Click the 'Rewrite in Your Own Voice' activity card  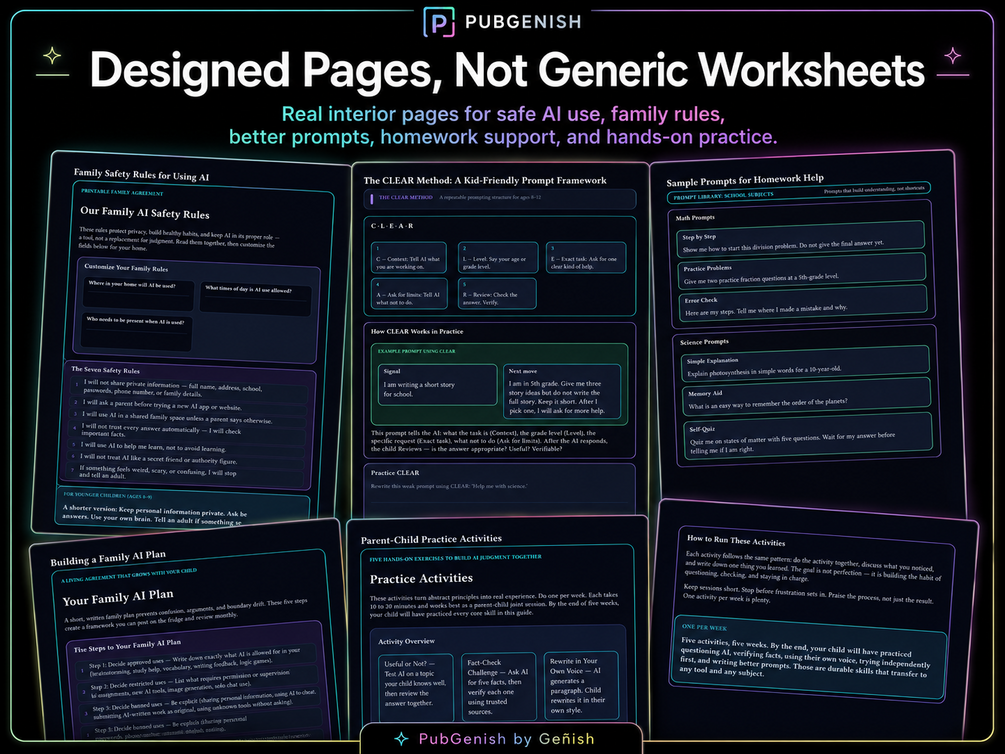tap(581, 685)
